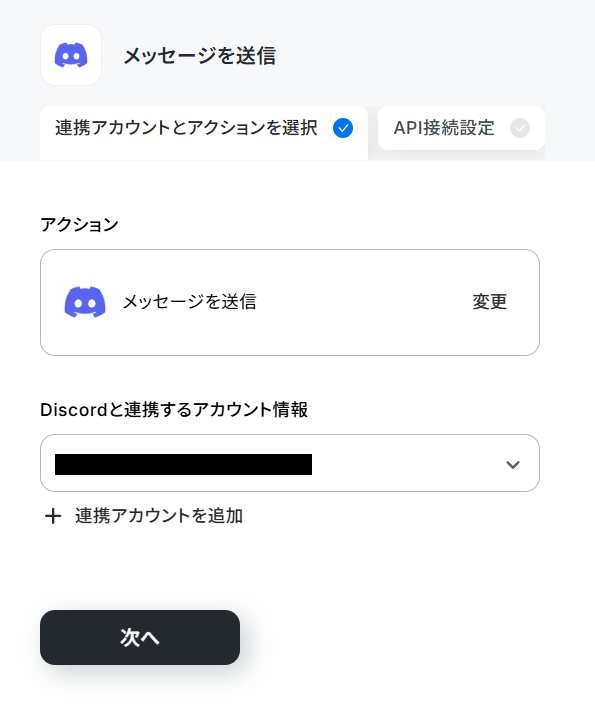Switch to the API接続設定 tab
This screenshot has width=595, height=726.
click(461, 128)
